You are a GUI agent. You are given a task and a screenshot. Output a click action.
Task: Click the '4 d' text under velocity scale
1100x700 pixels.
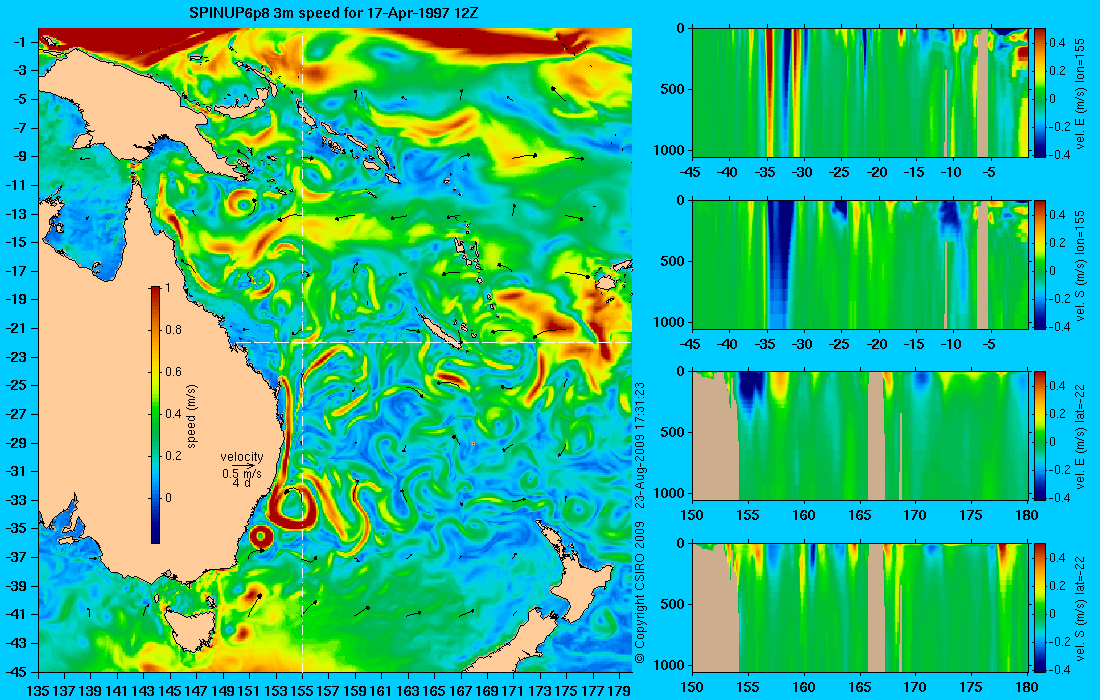tap(241, 483)
